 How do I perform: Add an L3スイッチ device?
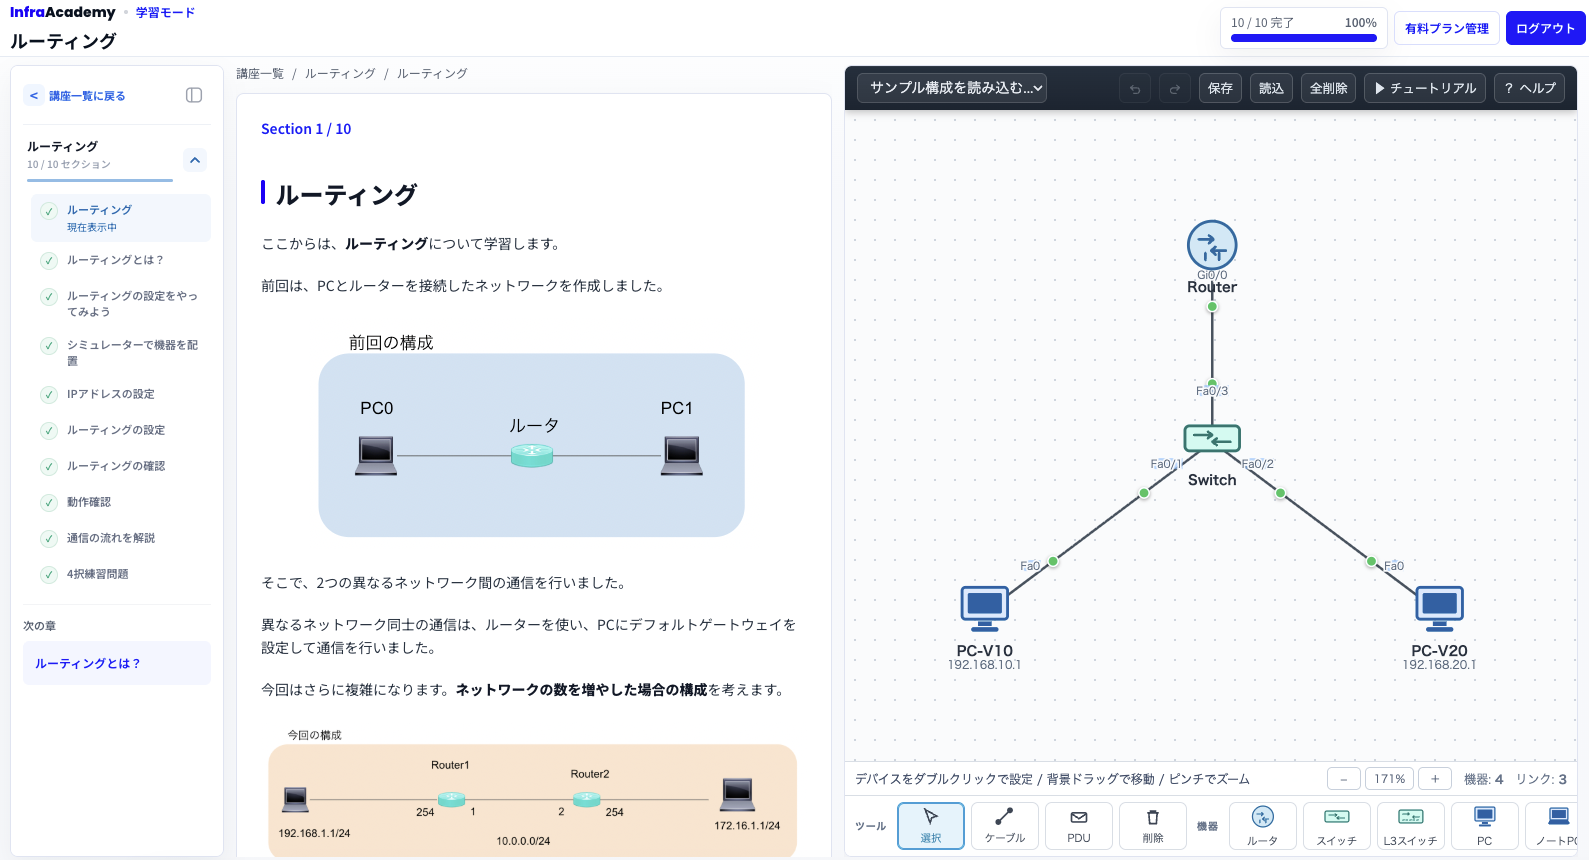click(x=1411, y=826)
